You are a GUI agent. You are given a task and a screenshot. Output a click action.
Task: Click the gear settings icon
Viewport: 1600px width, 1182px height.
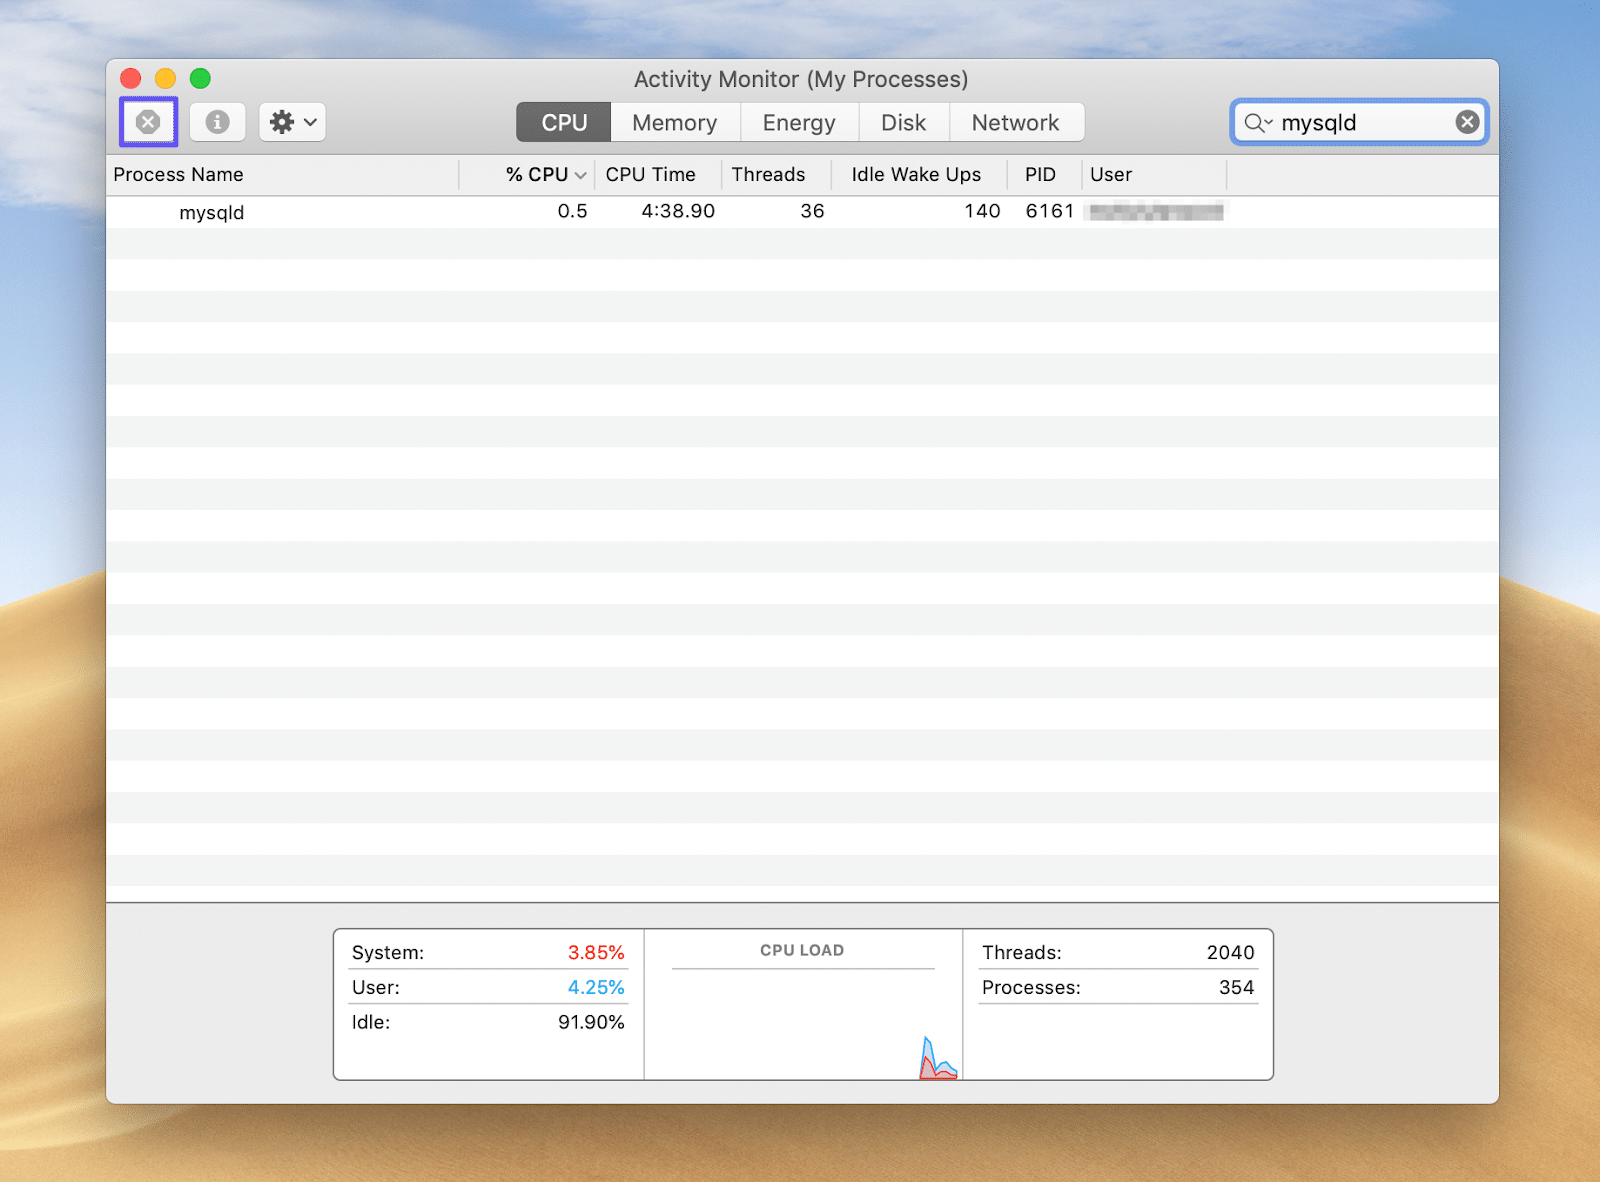pyautogui.click(x=283, y=122)
